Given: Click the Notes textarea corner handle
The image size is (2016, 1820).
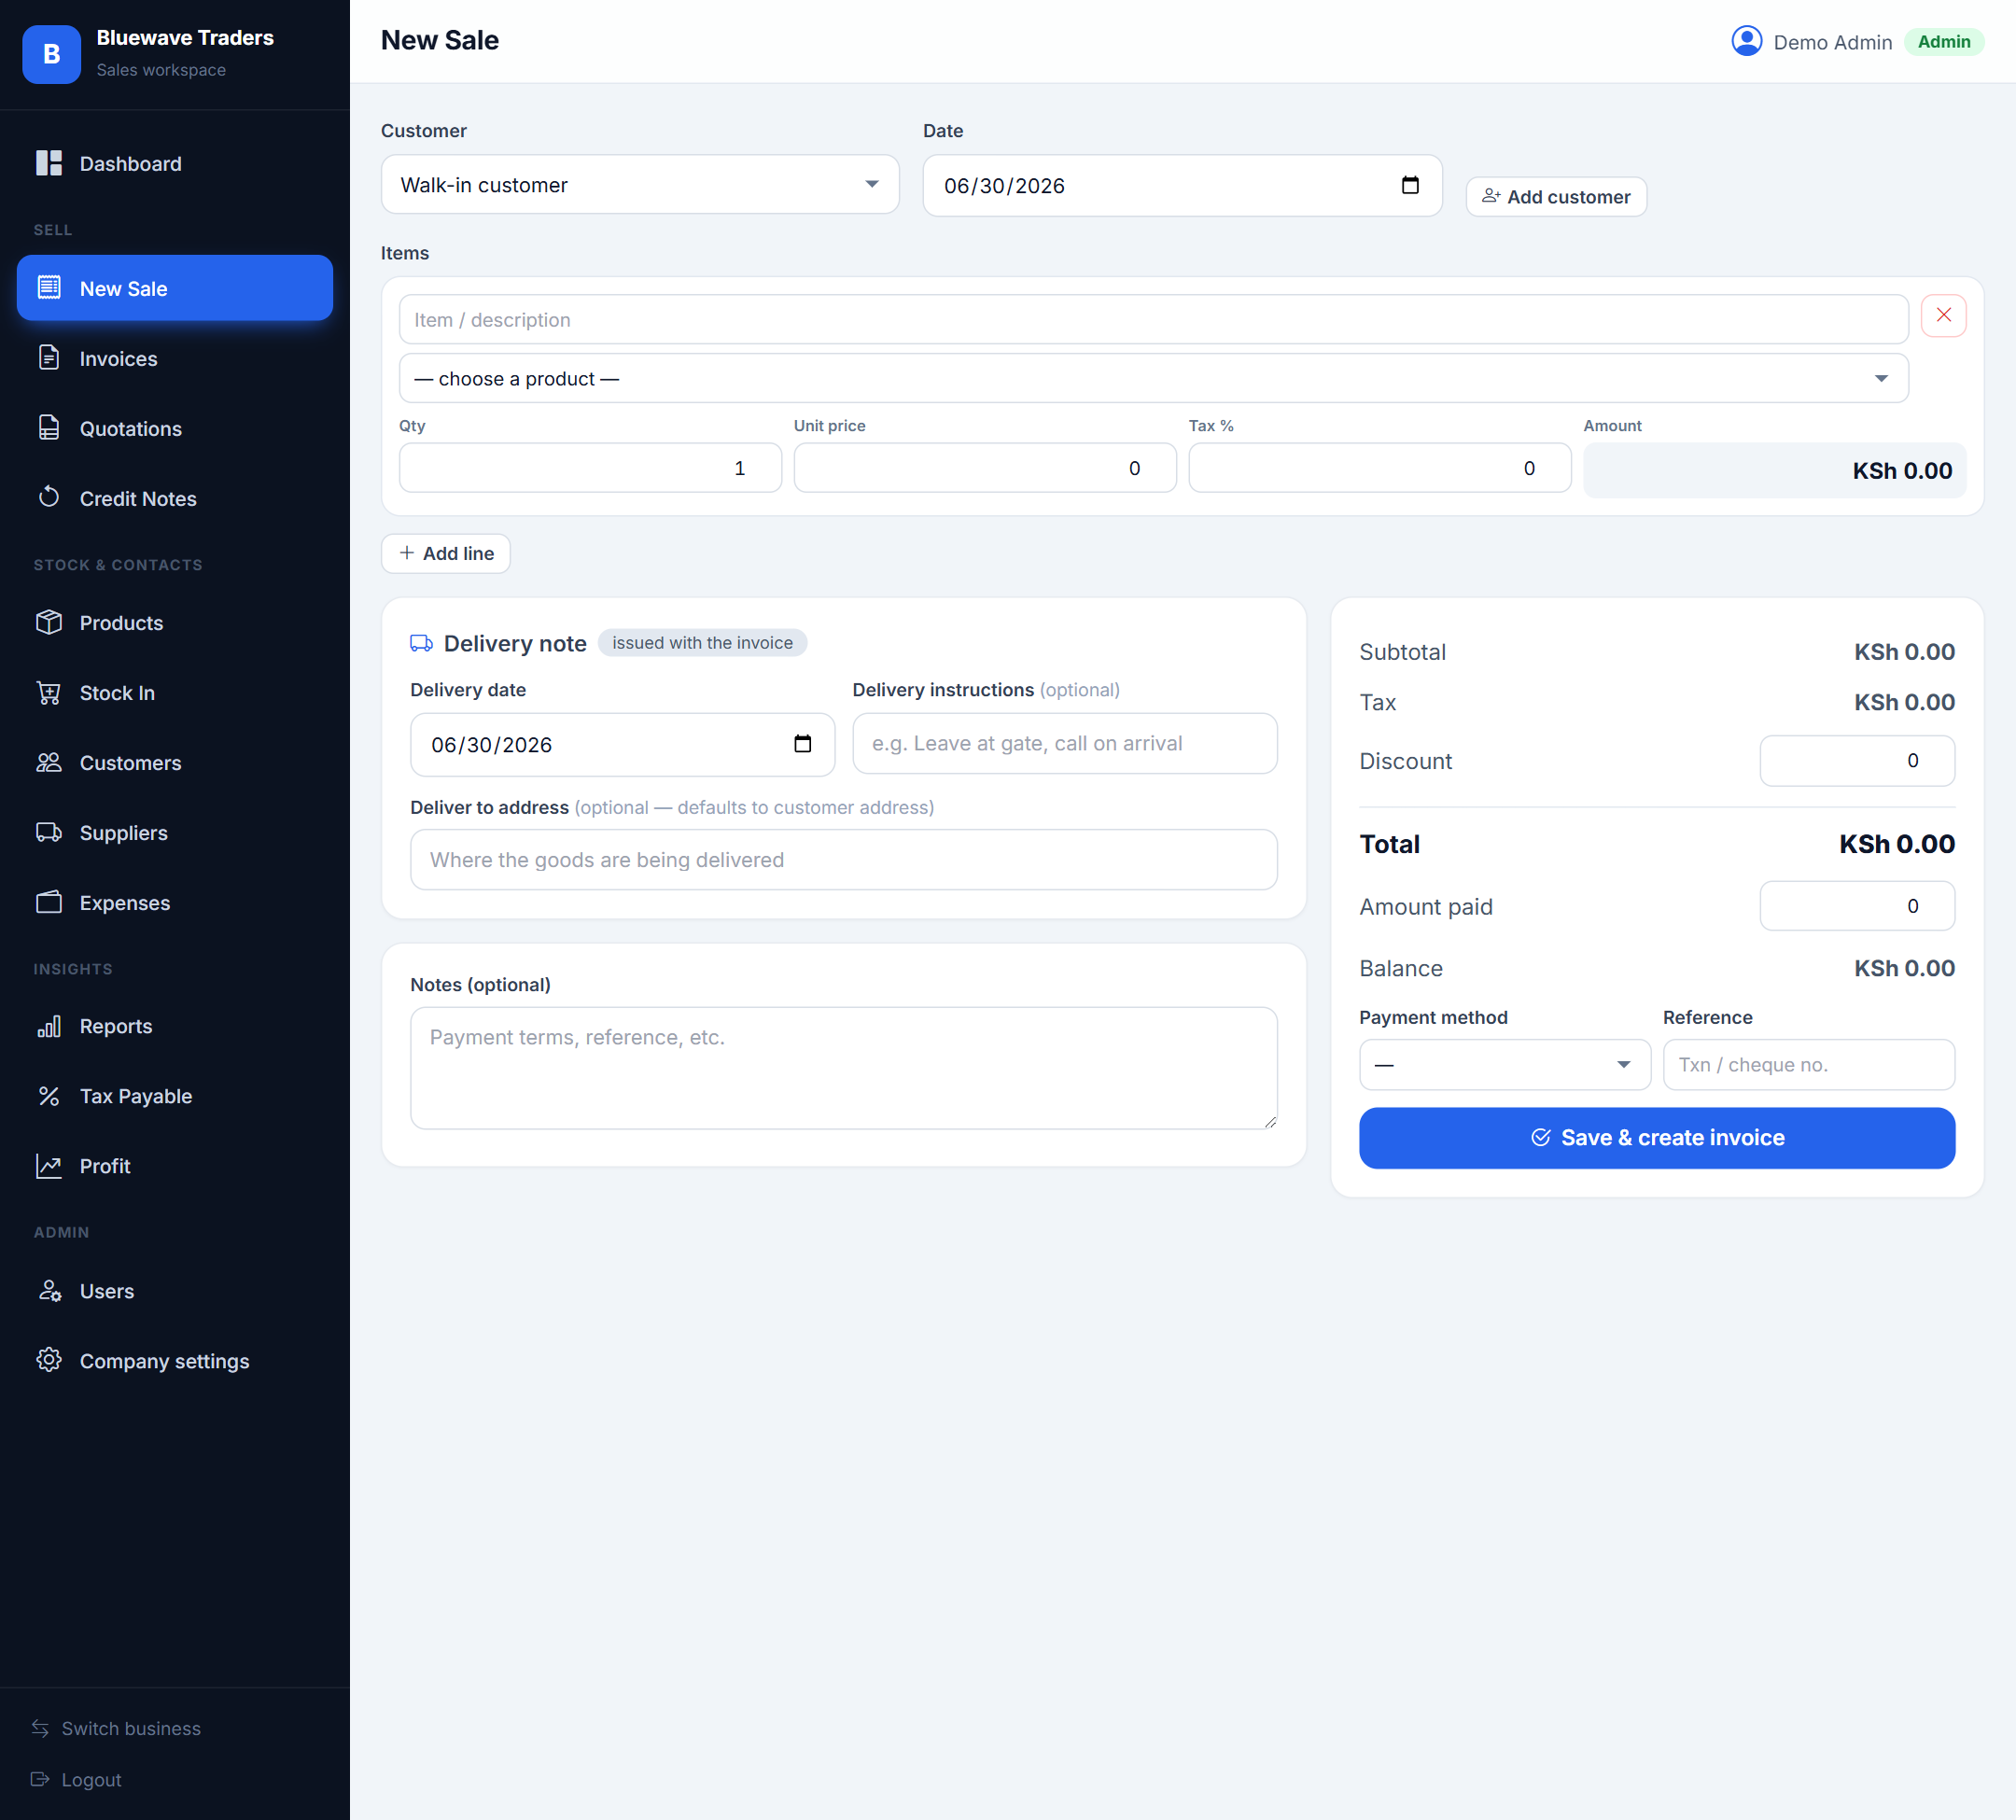Looking at the screenshot, I should (x=1270, y=1122).
